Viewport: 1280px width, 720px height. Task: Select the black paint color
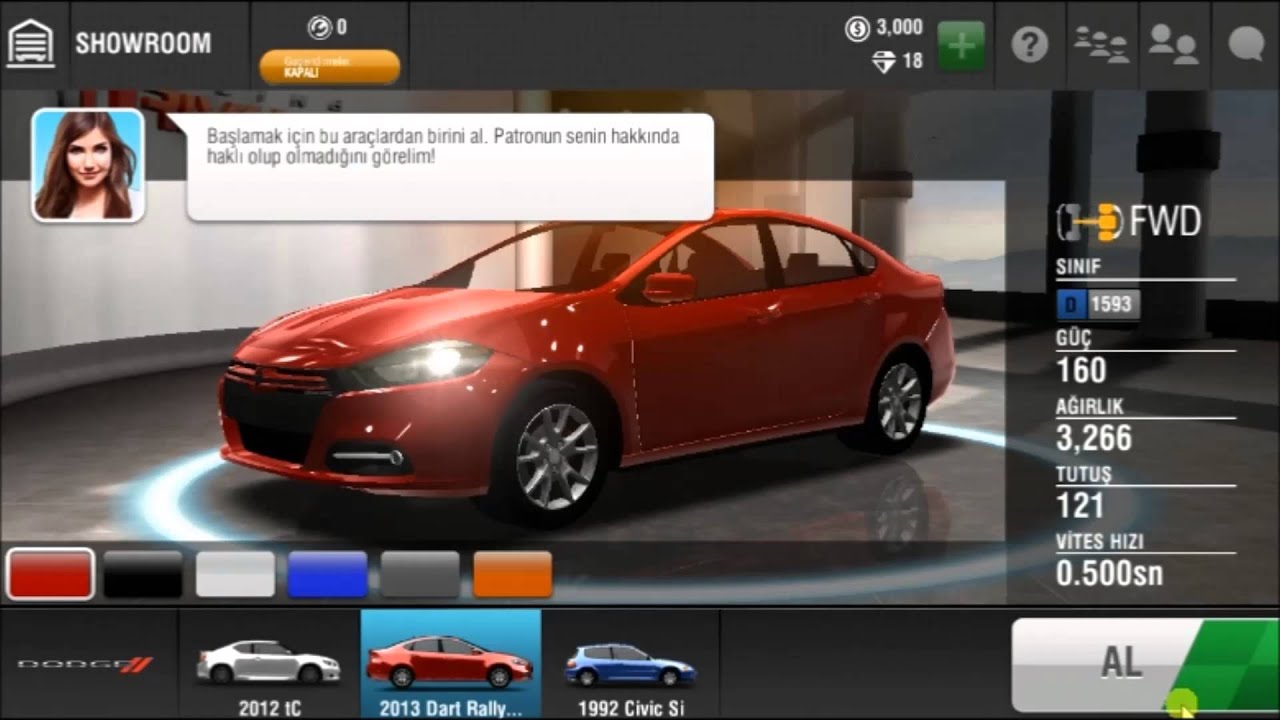click(x=143, y=574)
